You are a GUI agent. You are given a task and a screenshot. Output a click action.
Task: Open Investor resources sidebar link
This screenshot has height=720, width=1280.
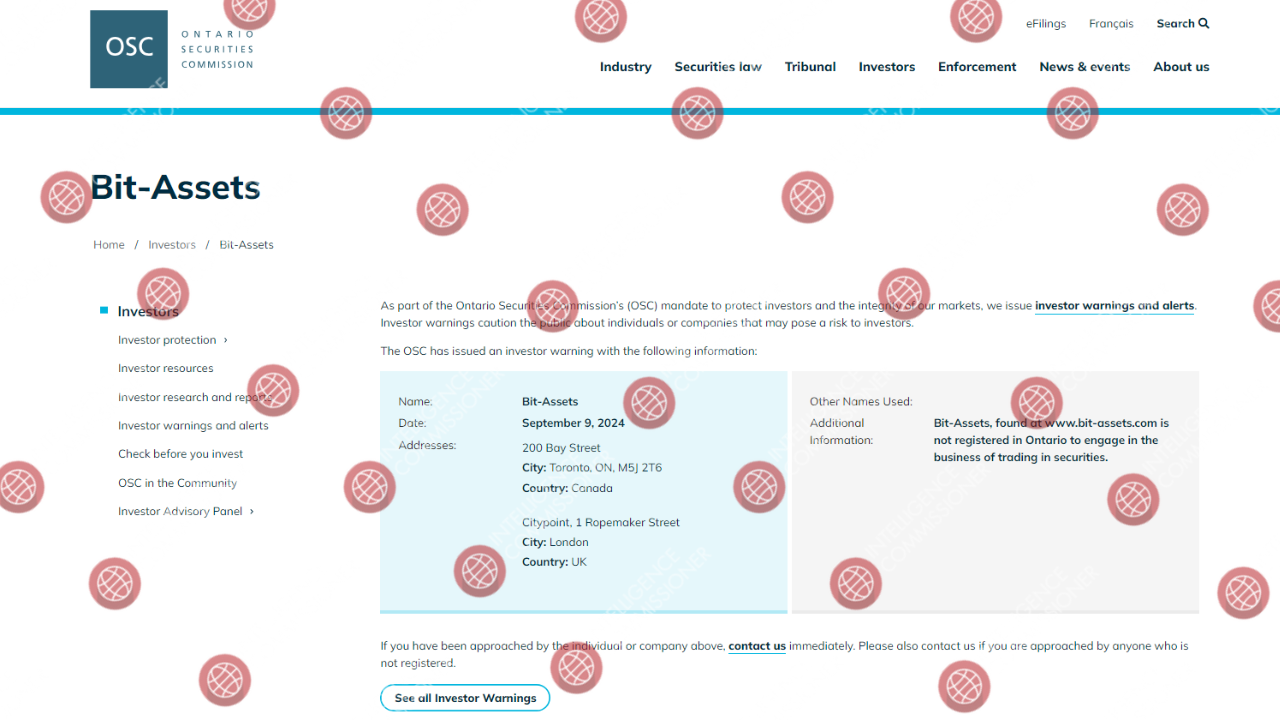coord(166,368)
